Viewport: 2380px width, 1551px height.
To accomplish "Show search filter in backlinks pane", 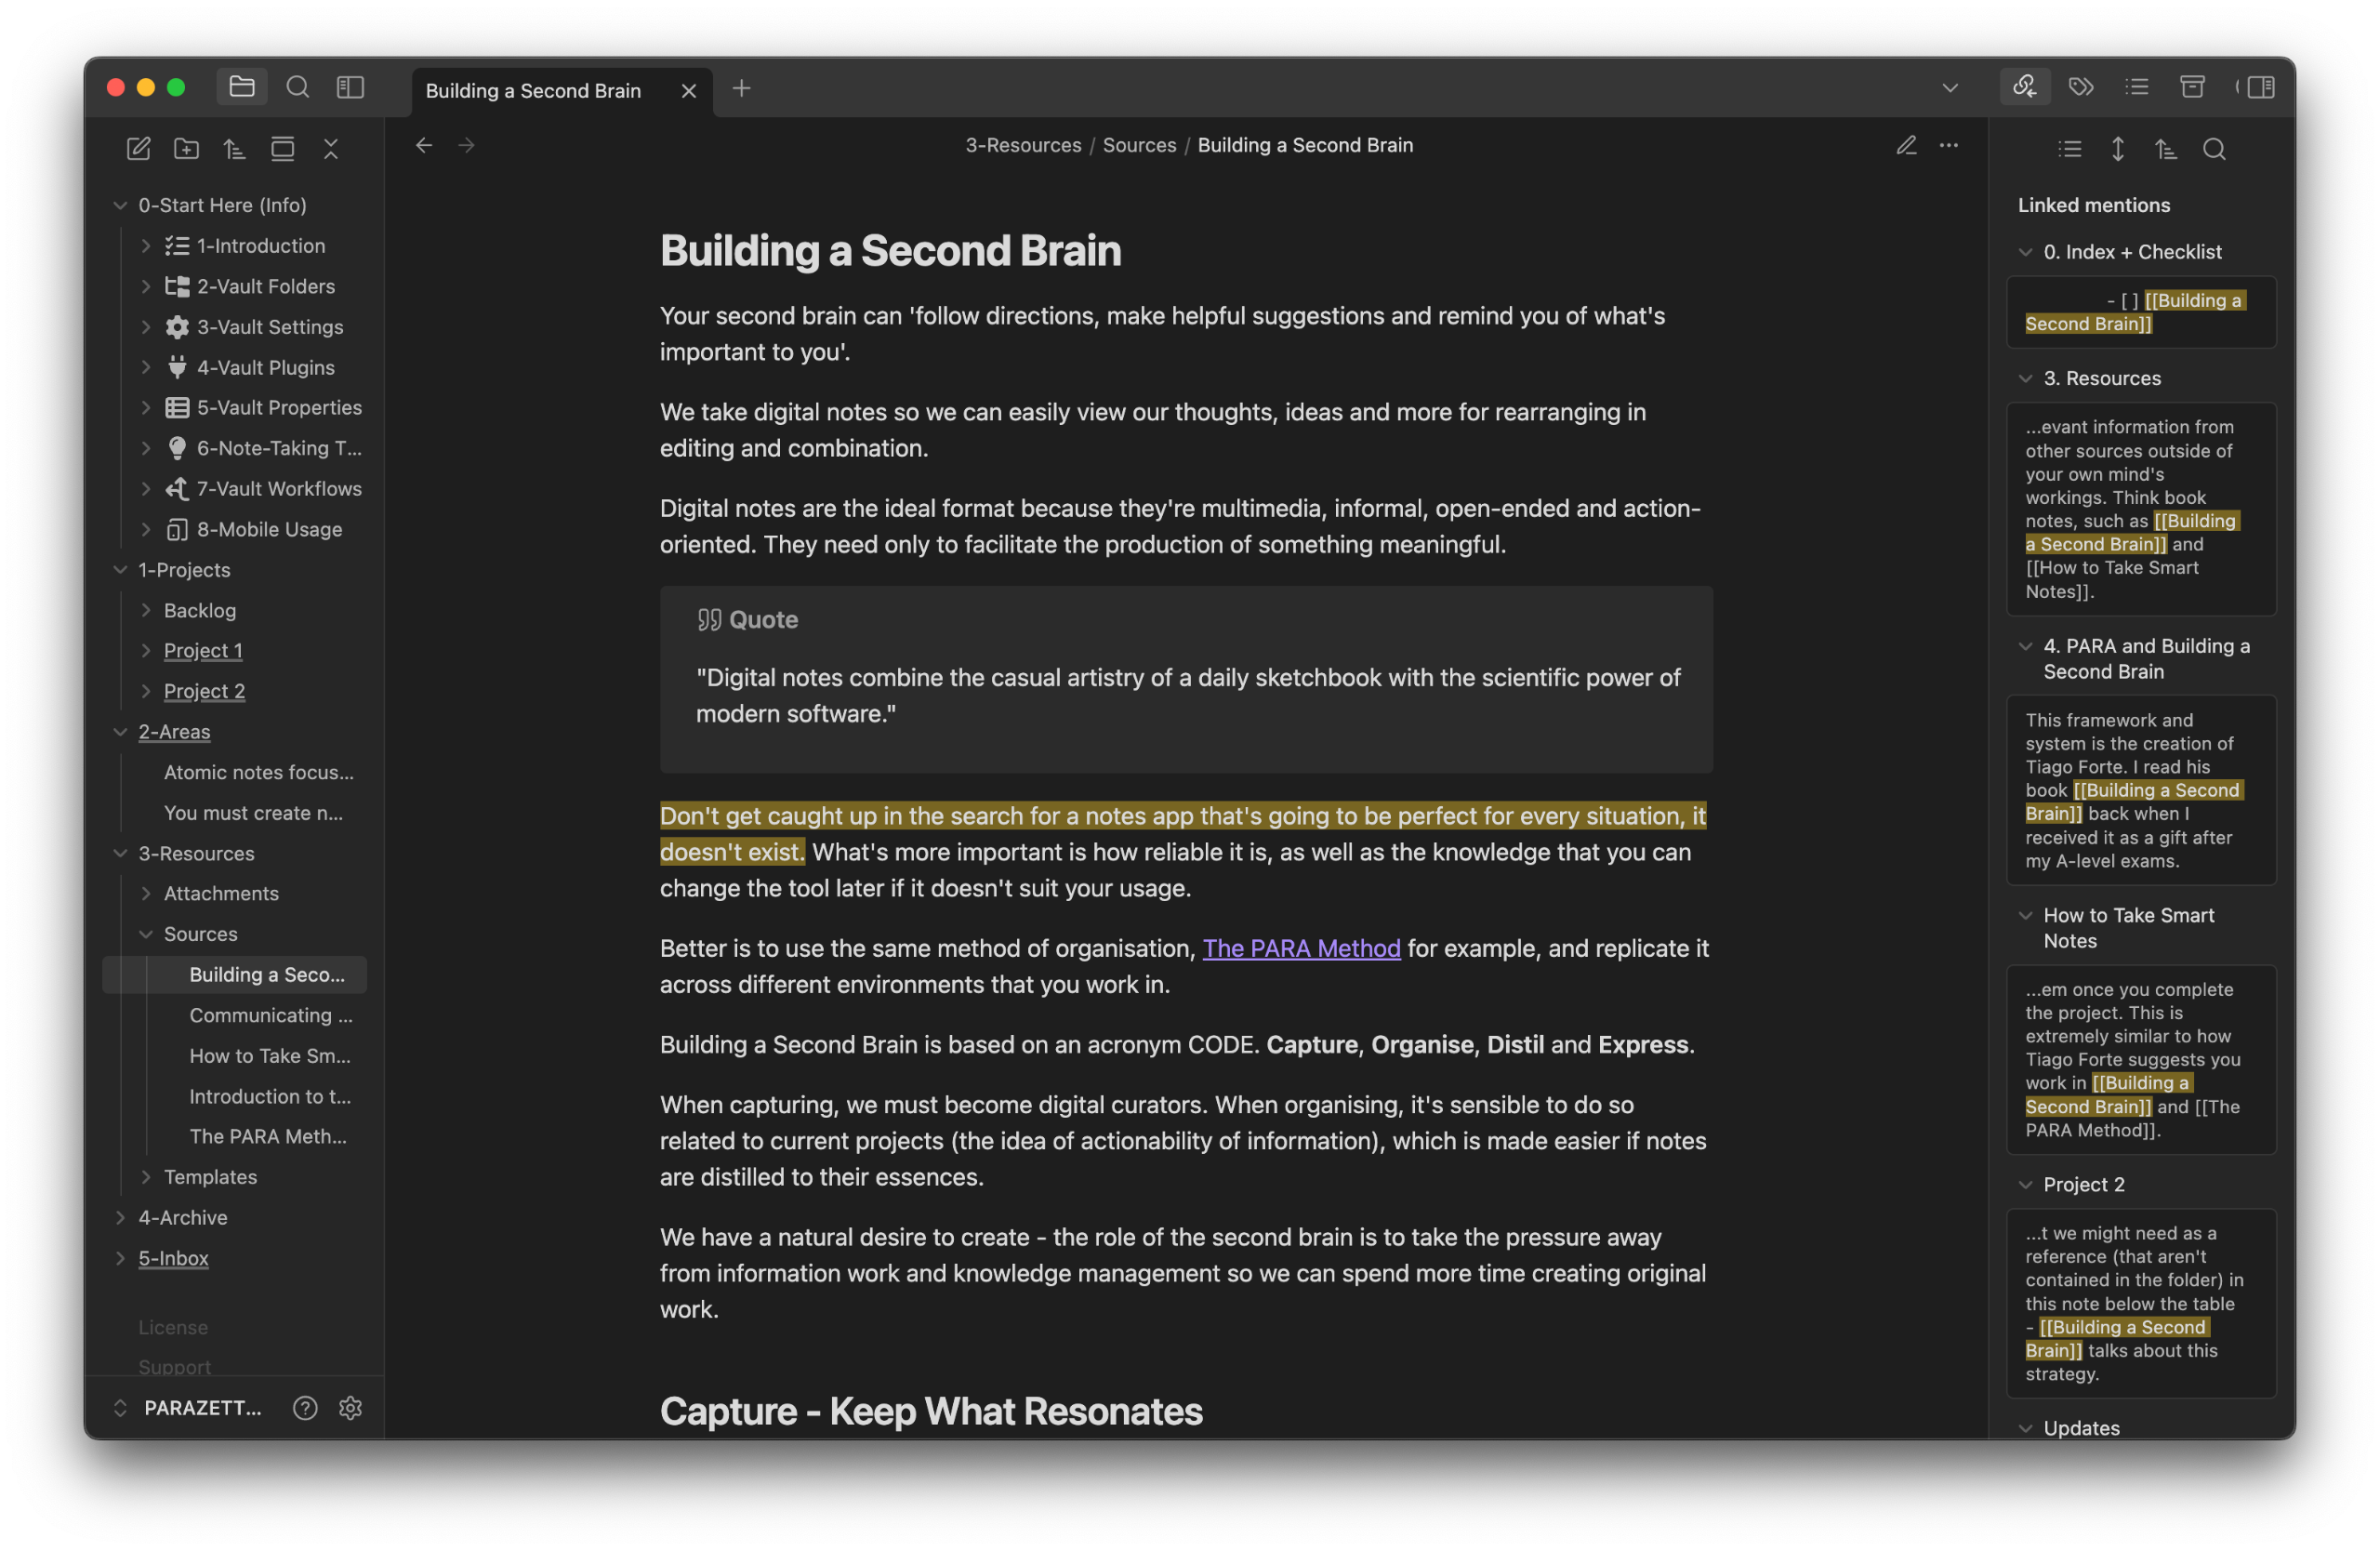I will 2214,149.
